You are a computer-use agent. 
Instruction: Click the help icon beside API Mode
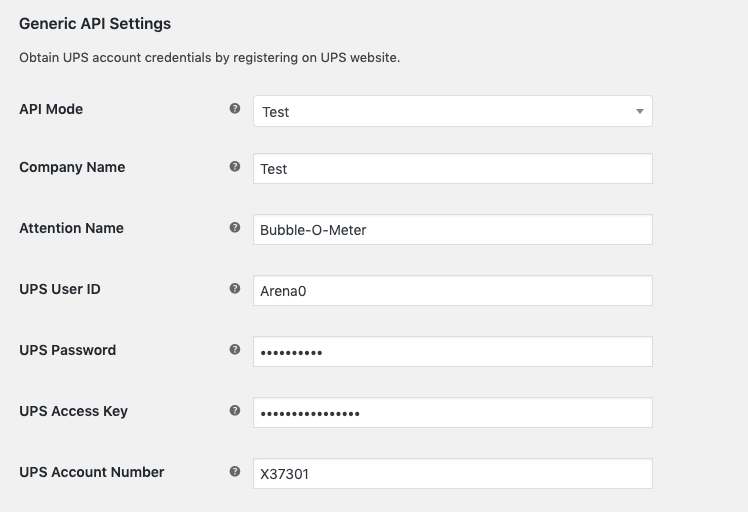coord(235,108)
